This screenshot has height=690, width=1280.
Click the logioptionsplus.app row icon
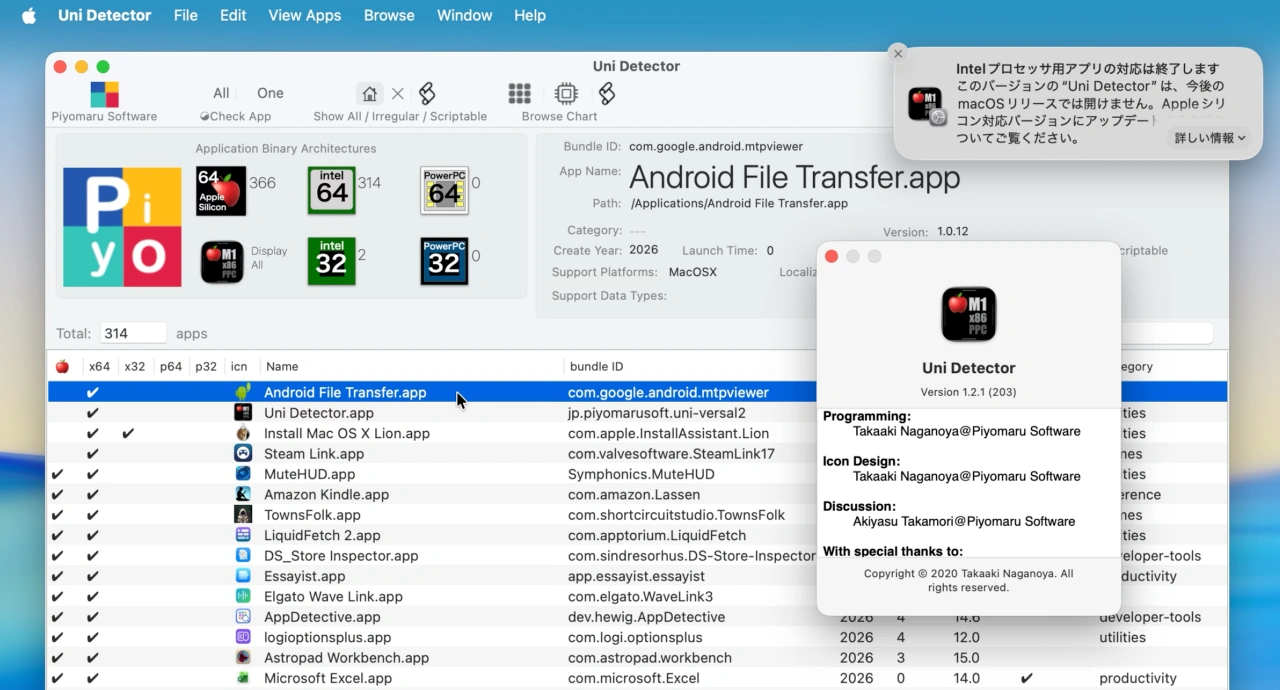coord(243,637)
